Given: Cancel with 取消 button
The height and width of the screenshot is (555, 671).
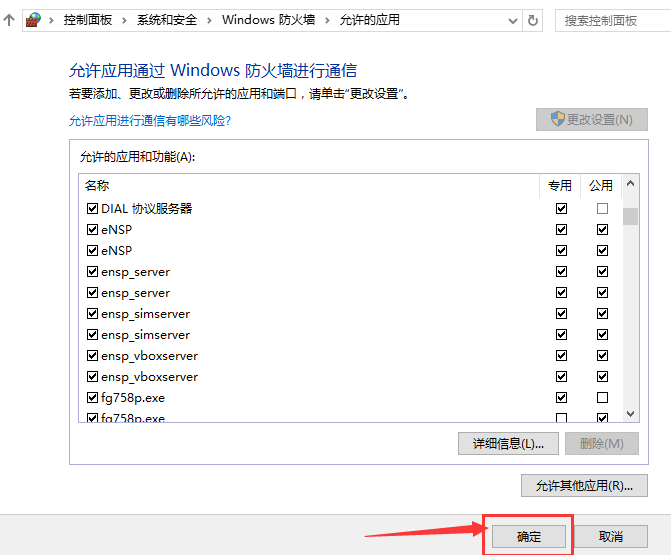Looking at the screenshot, I should 611,536.
